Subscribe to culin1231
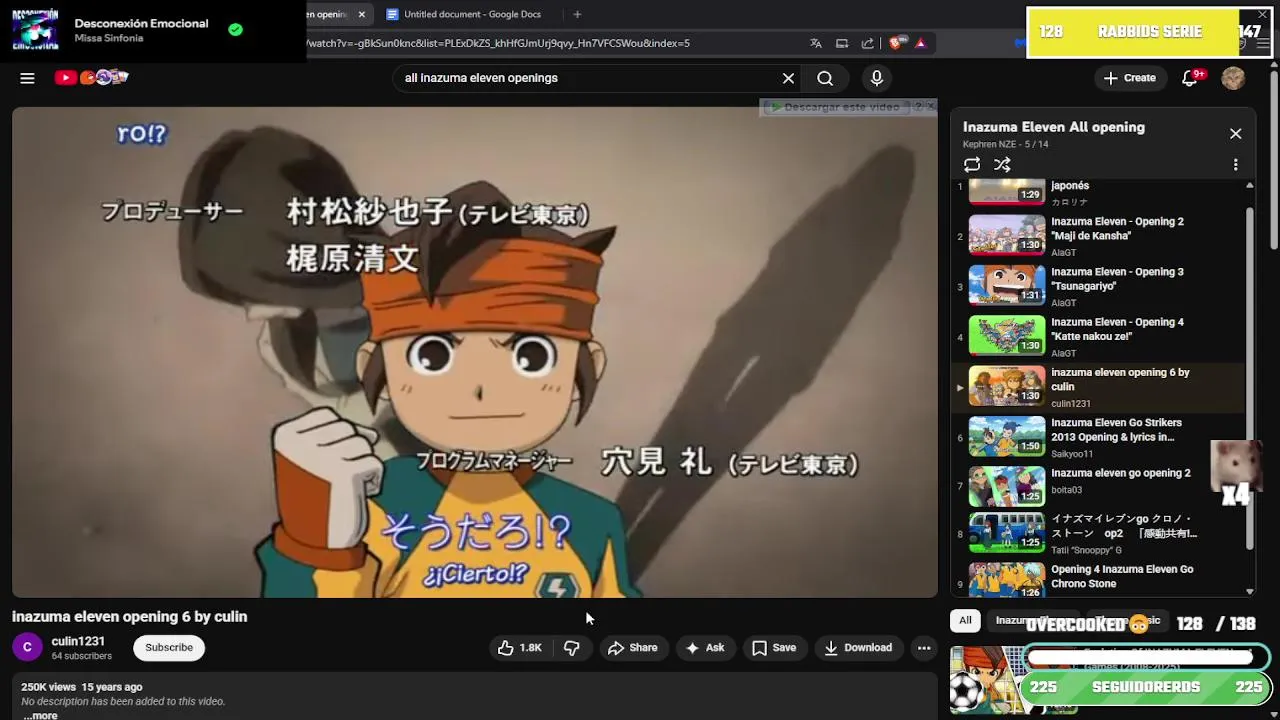1280x720 pixels. click(x=169, y=648)
